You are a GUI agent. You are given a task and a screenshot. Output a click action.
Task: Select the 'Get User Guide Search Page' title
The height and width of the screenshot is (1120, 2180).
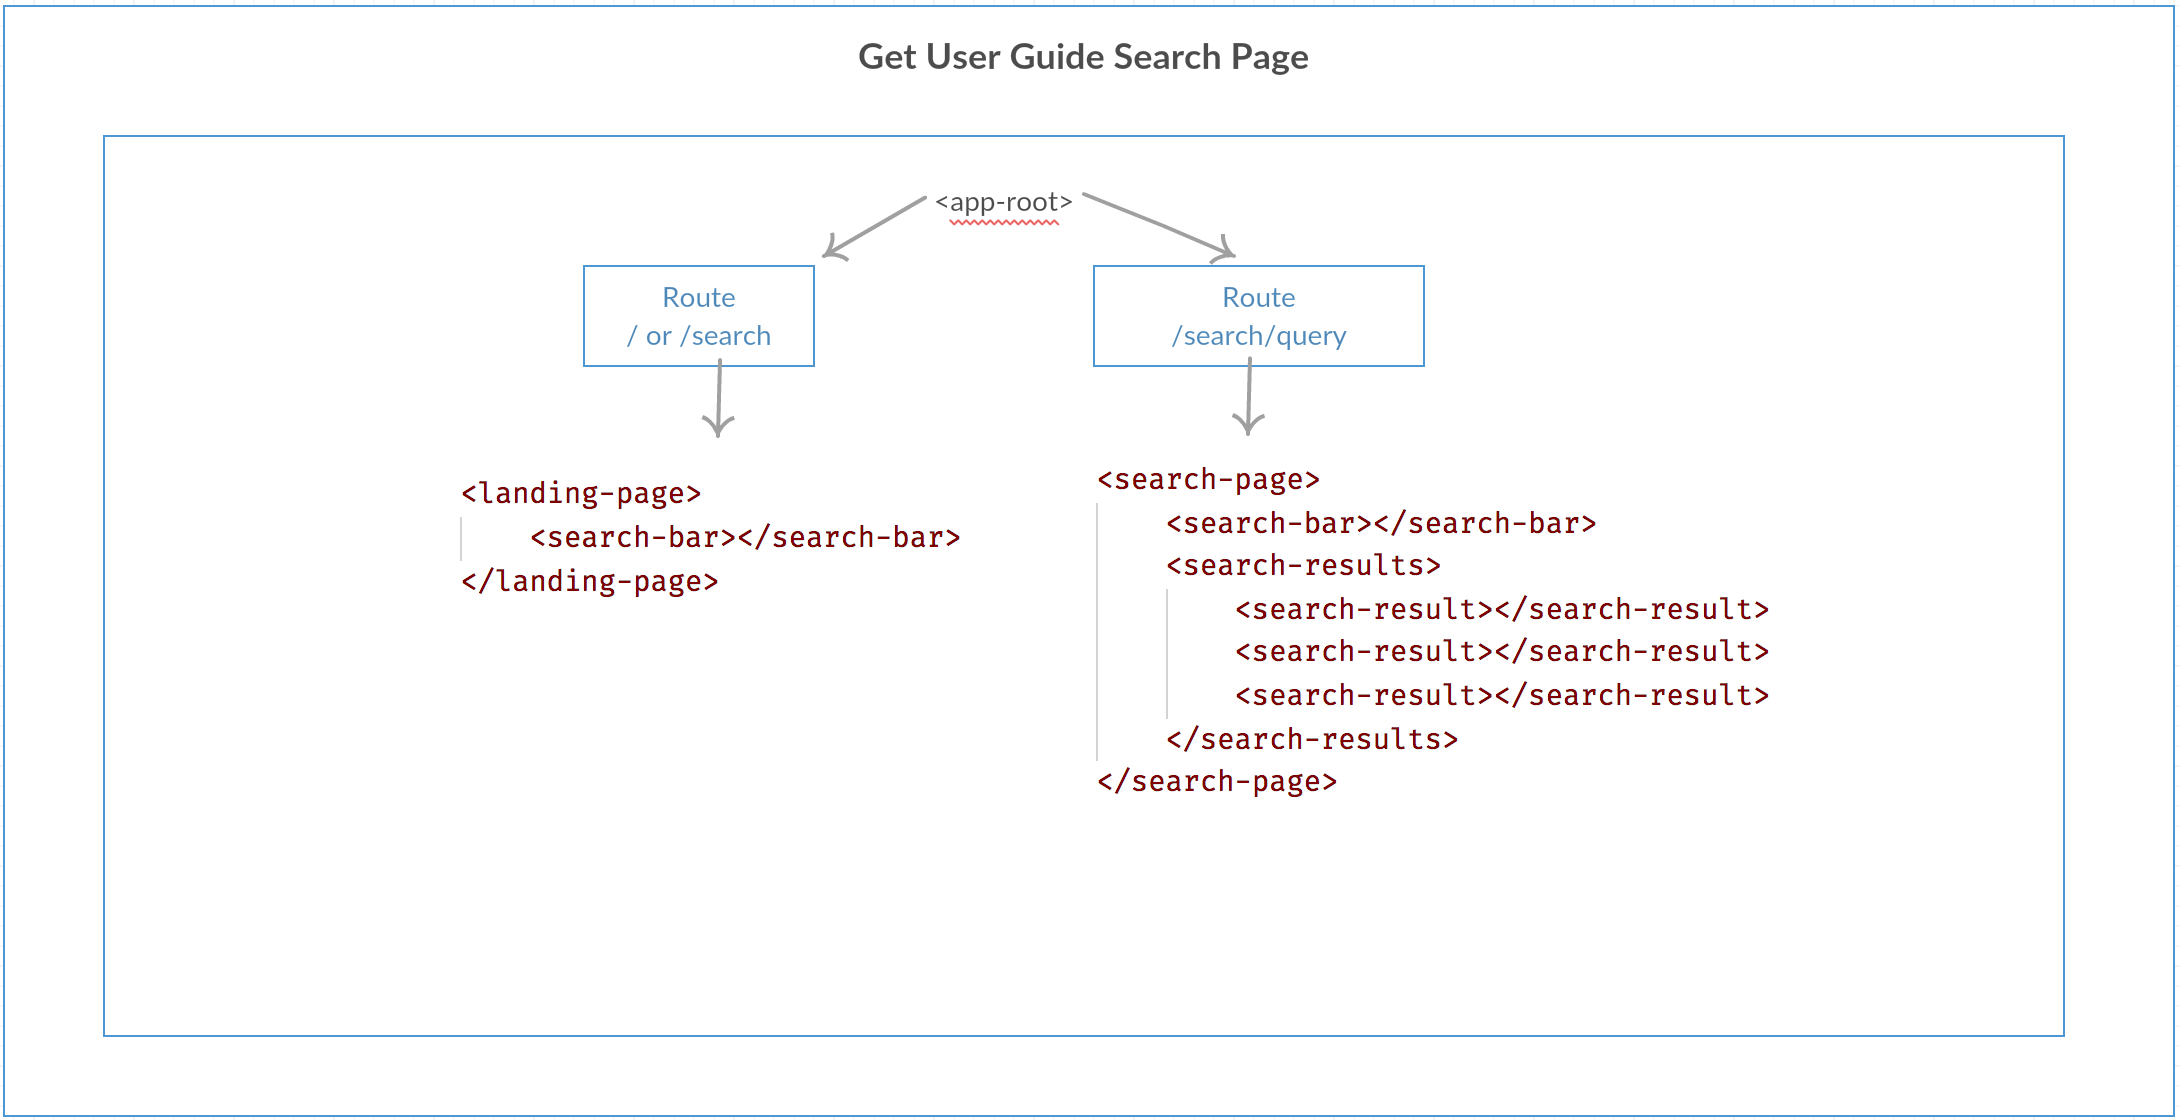[1083, 57]
